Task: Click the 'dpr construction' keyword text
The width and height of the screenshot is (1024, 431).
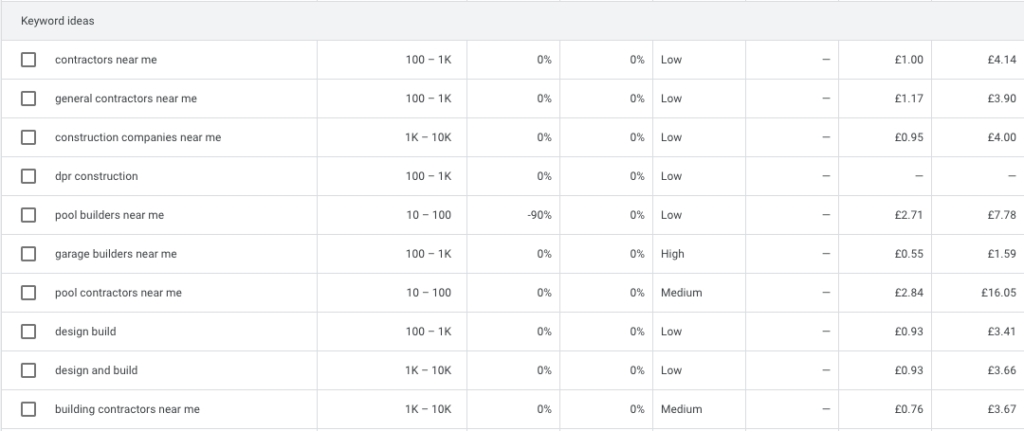Action: 96,177
